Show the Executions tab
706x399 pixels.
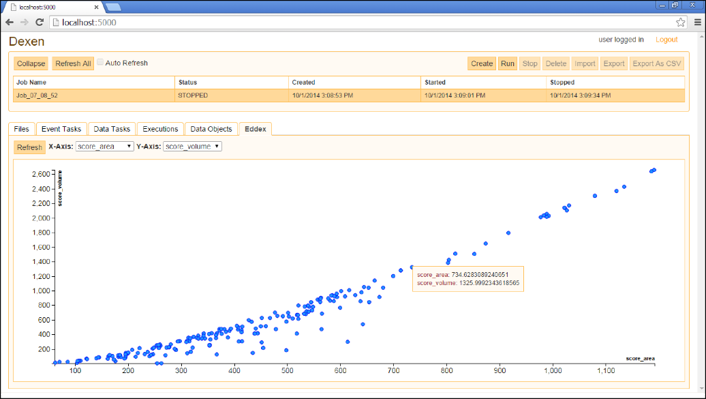pyautogui.click(x=160, y=129)
